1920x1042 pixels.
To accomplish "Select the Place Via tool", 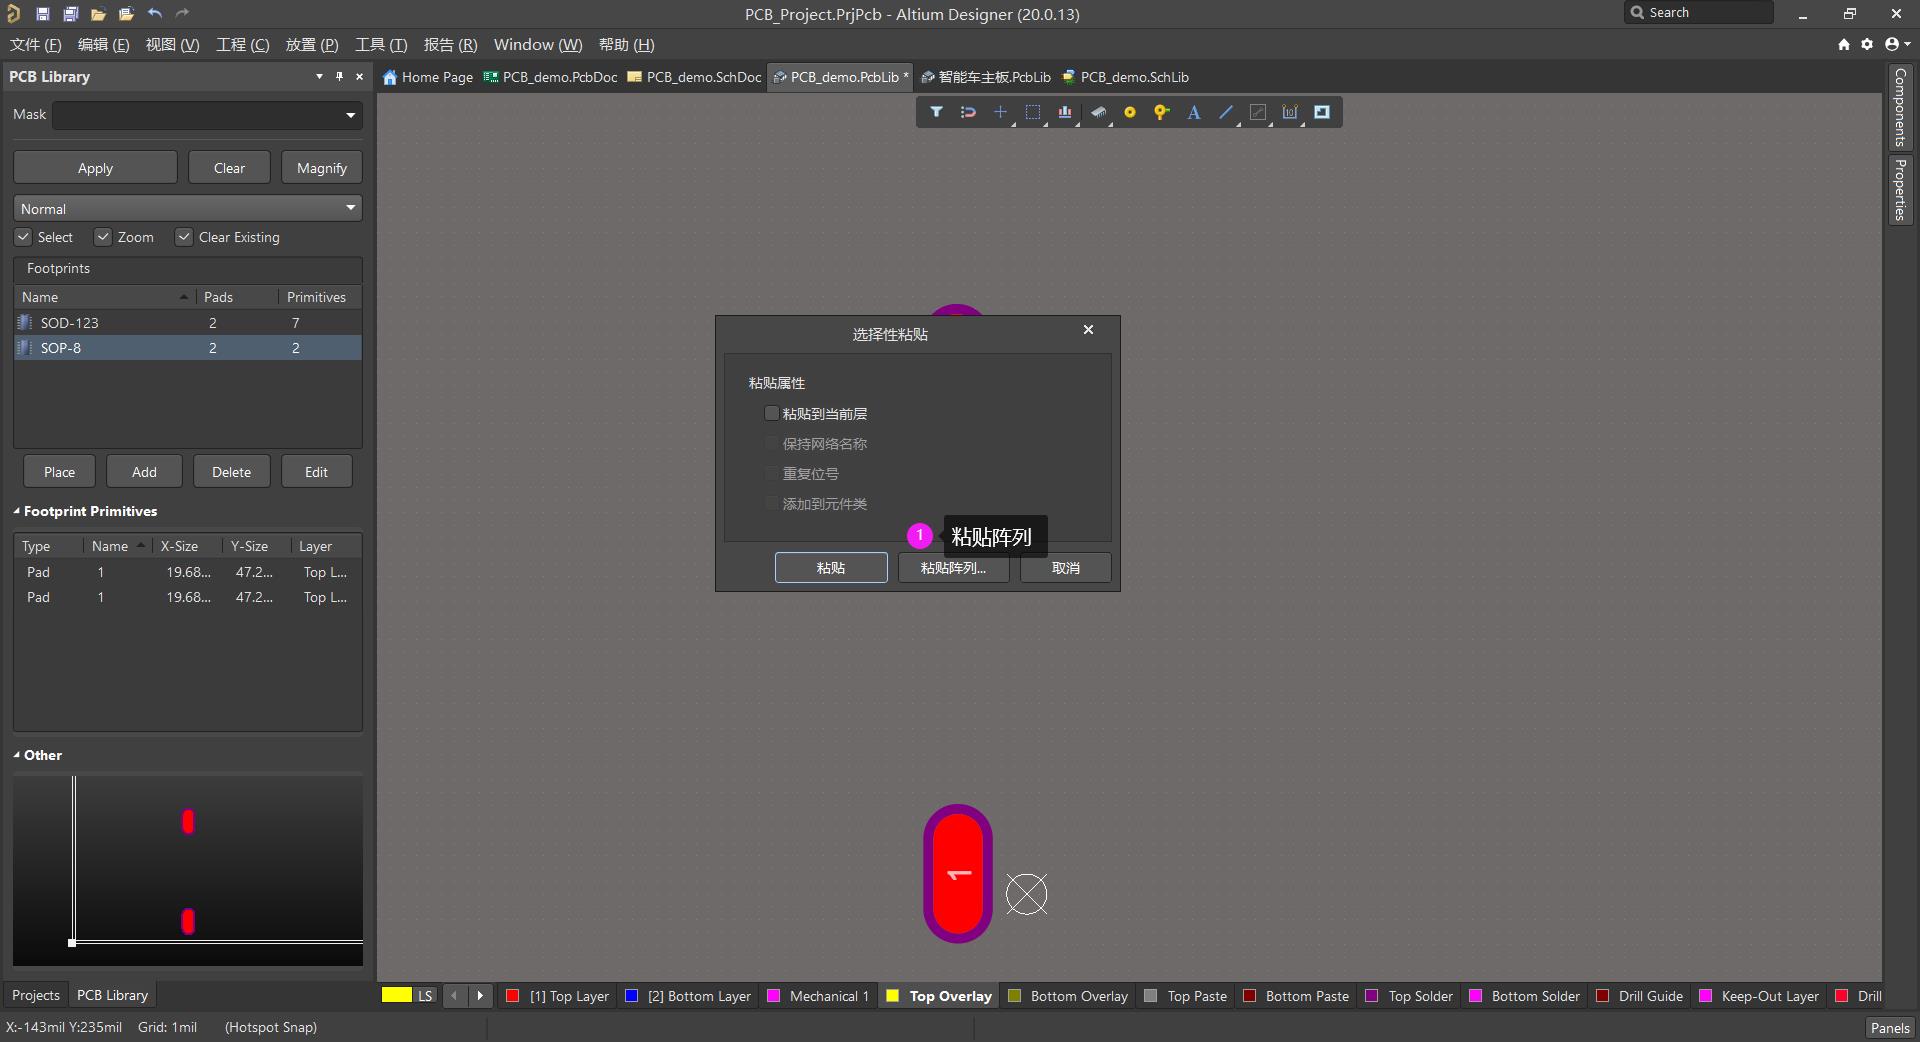I will (x=1162, y=112).
